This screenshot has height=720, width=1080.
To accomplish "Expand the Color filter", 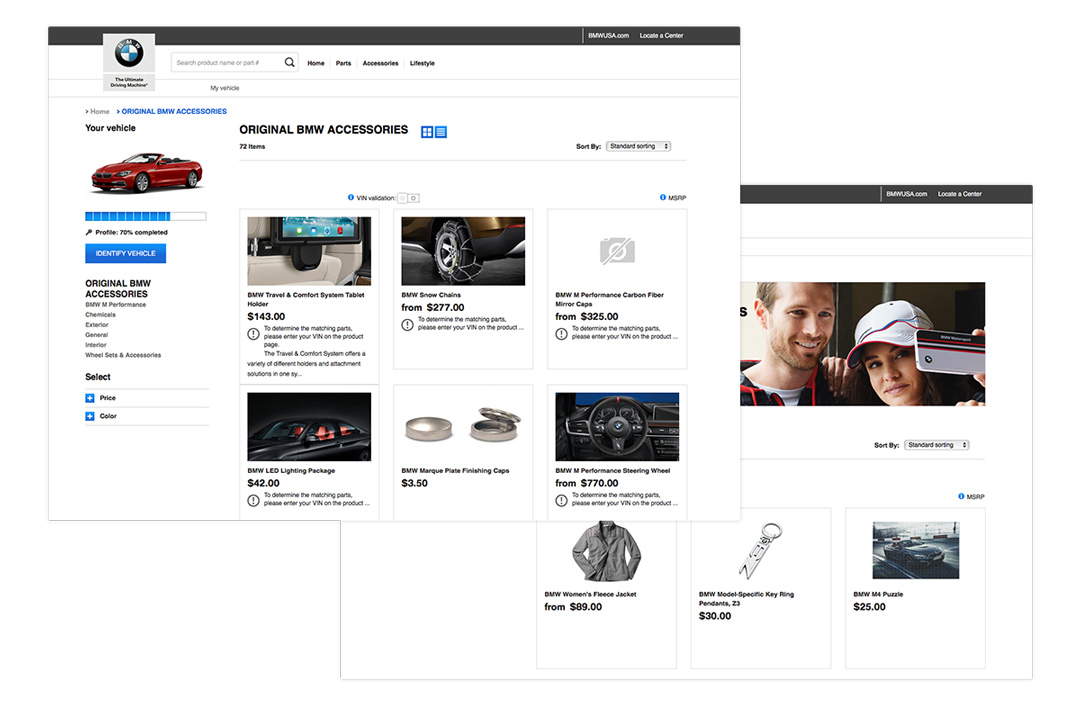I will 90,416.
